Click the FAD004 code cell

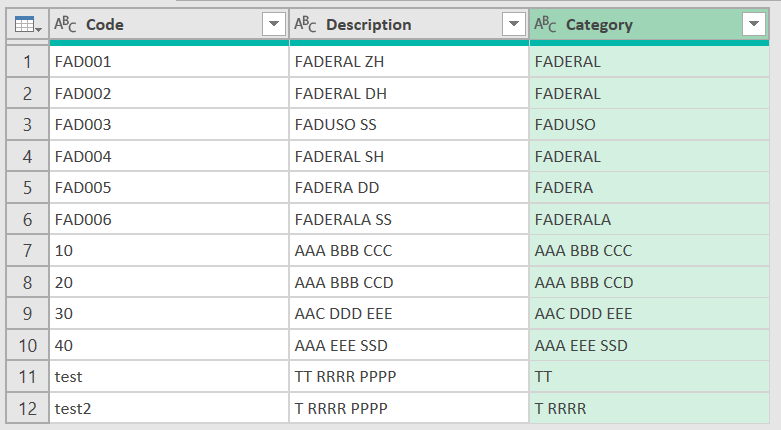click(169, 156)
